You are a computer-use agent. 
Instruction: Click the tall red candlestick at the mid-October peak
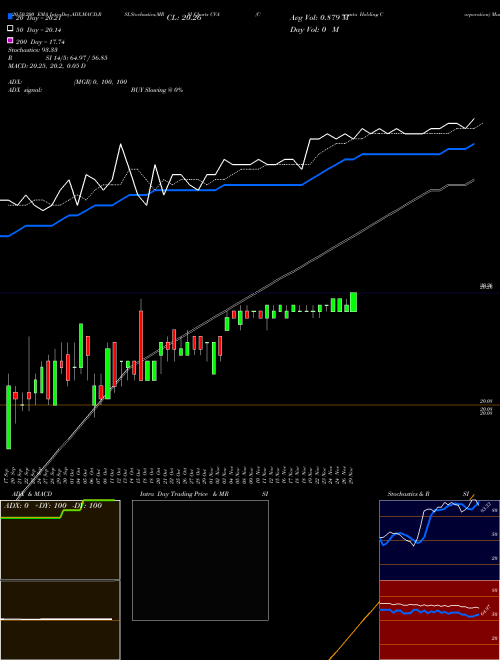tap(141, 346)
